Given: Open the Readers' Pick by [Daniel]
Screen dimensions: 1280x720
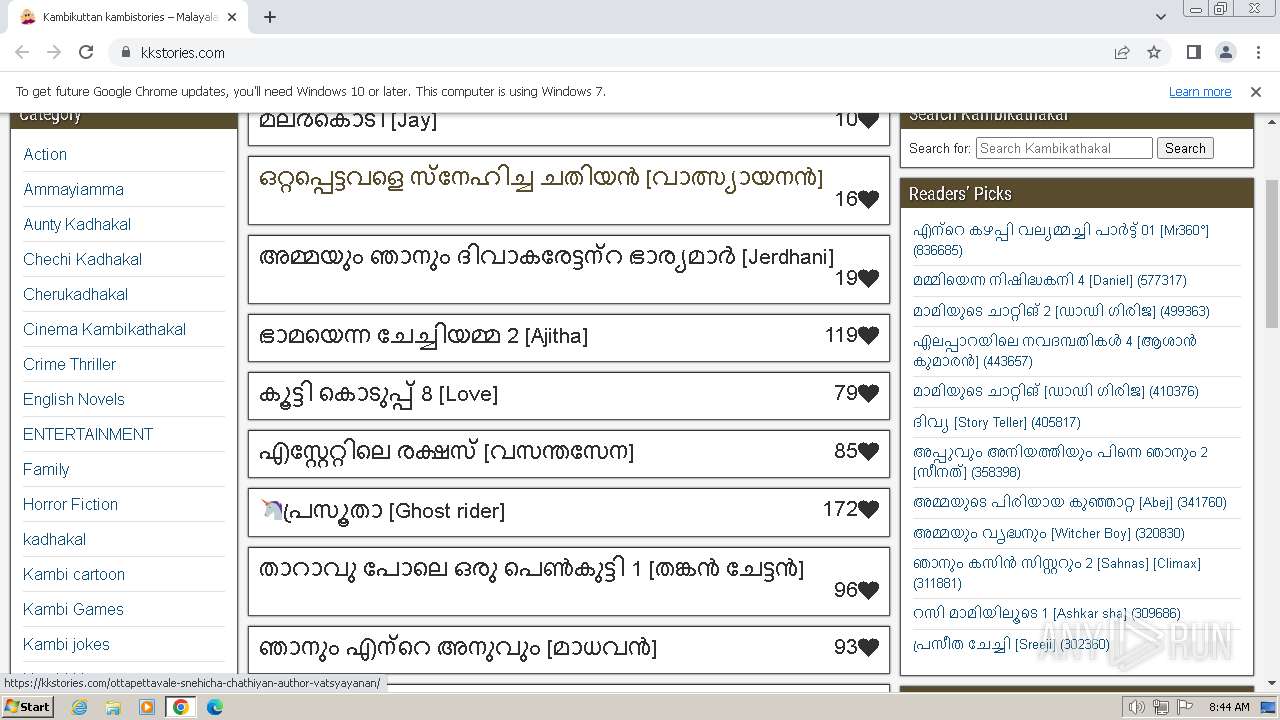Looking at the screenshot, I should [x=1049, y=281].
